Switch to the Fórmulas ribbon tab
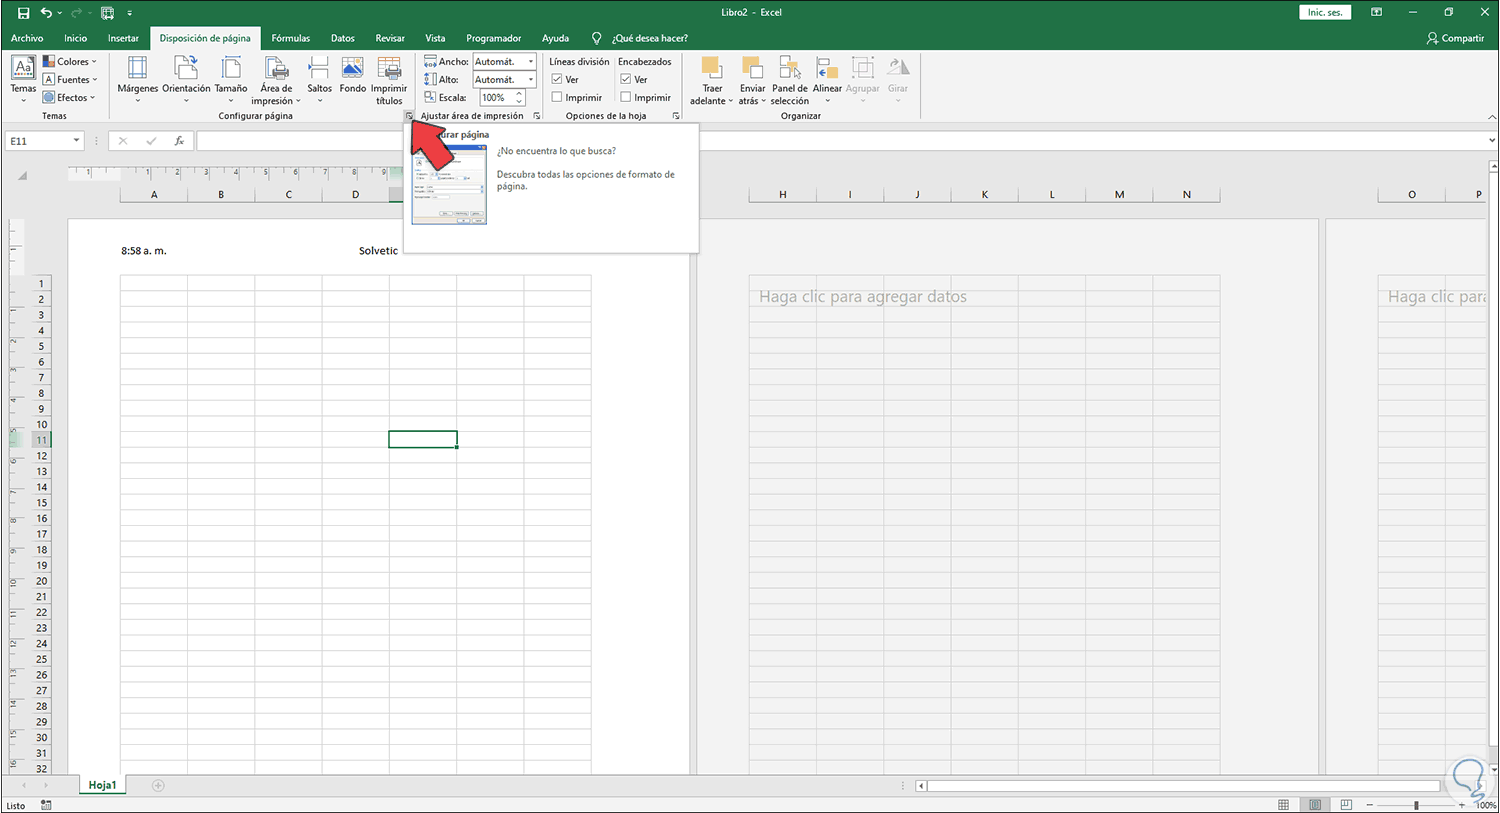The width and height of the screenshot is (1500, 813). pyautogui.click(x=290, y=38)
